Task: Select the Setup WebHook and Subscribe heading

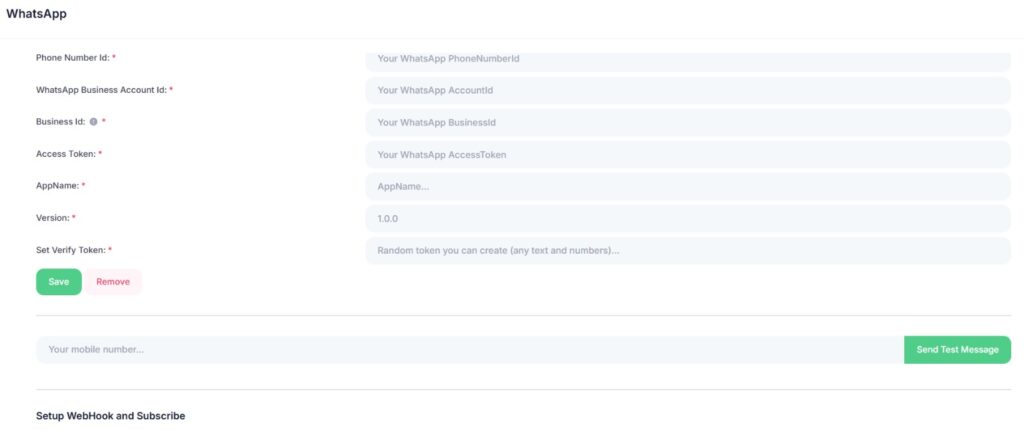Action: 110,415
